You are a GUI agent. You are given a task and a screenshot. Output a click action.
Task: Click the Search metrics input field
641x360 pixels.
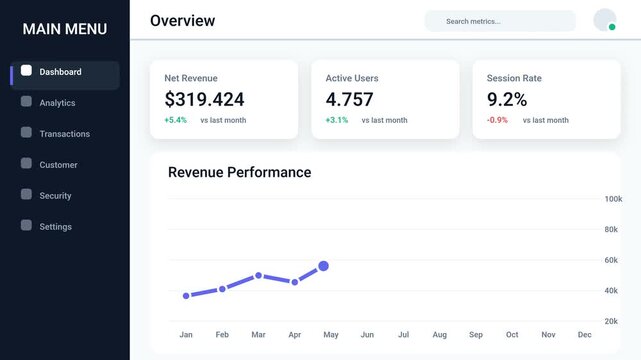pyautogui.click(x=500, y=21)
